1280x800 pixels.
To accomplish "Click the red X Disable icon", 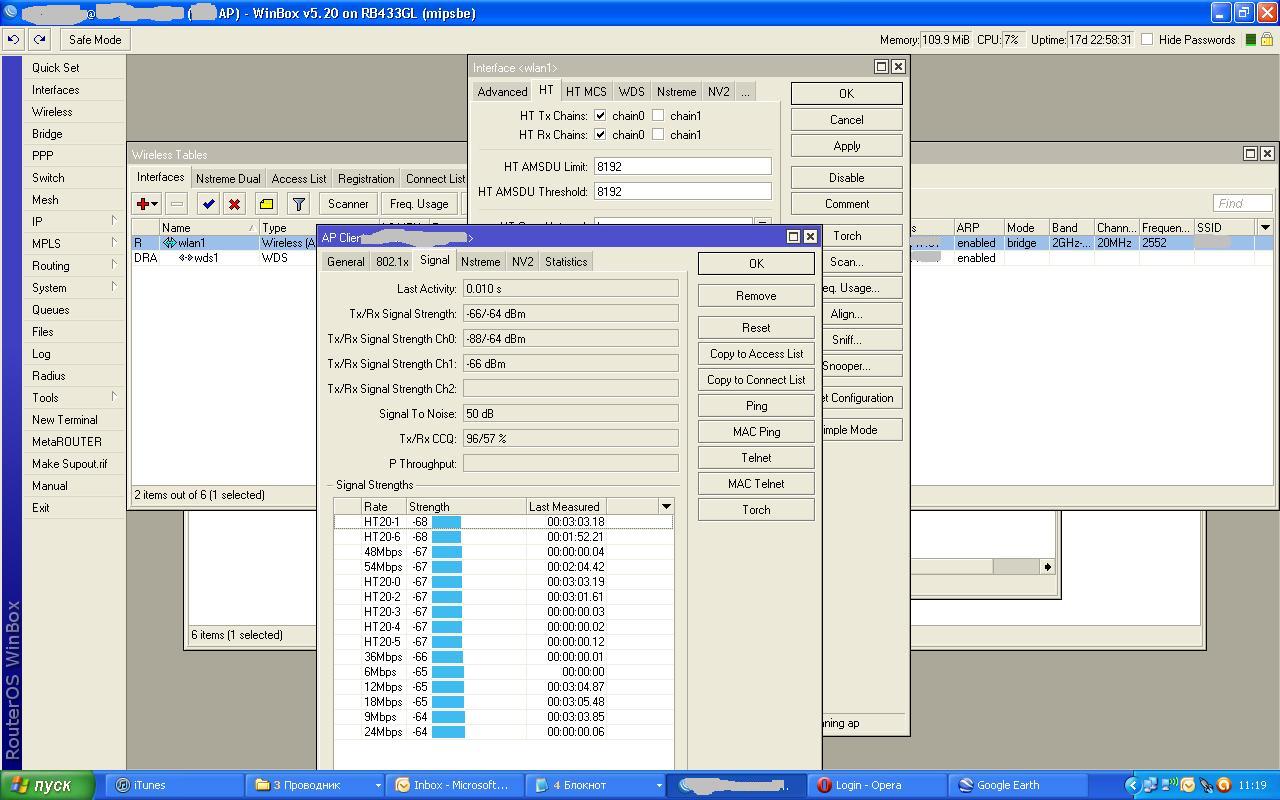I will pyautogui.click(x=234, y=204).
